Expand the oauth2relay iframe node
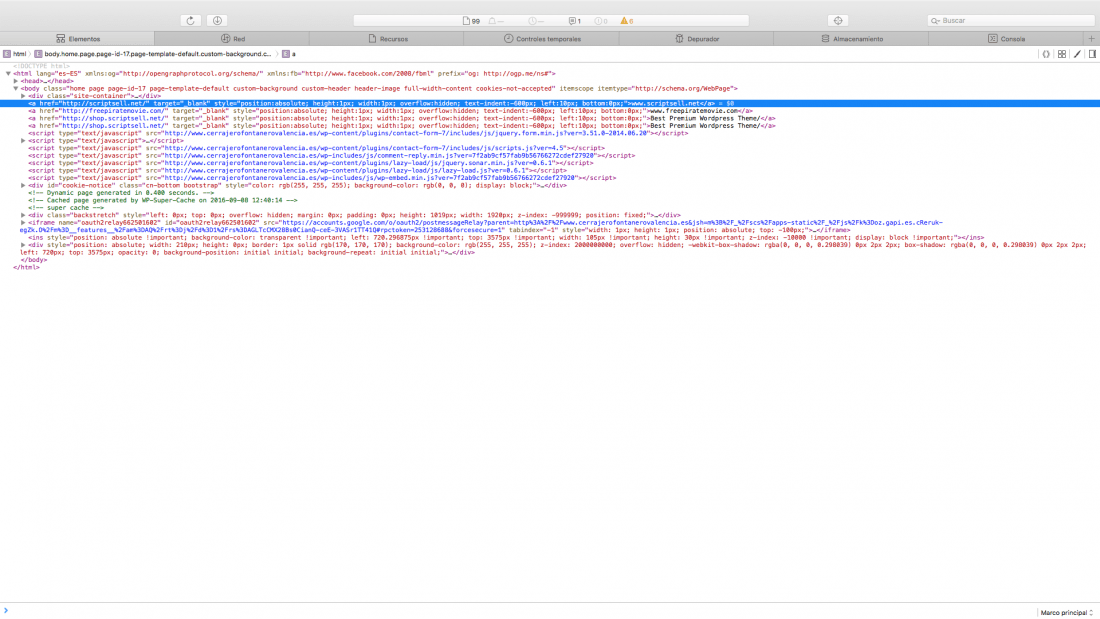1100x619 pixels. coord(23,223)
